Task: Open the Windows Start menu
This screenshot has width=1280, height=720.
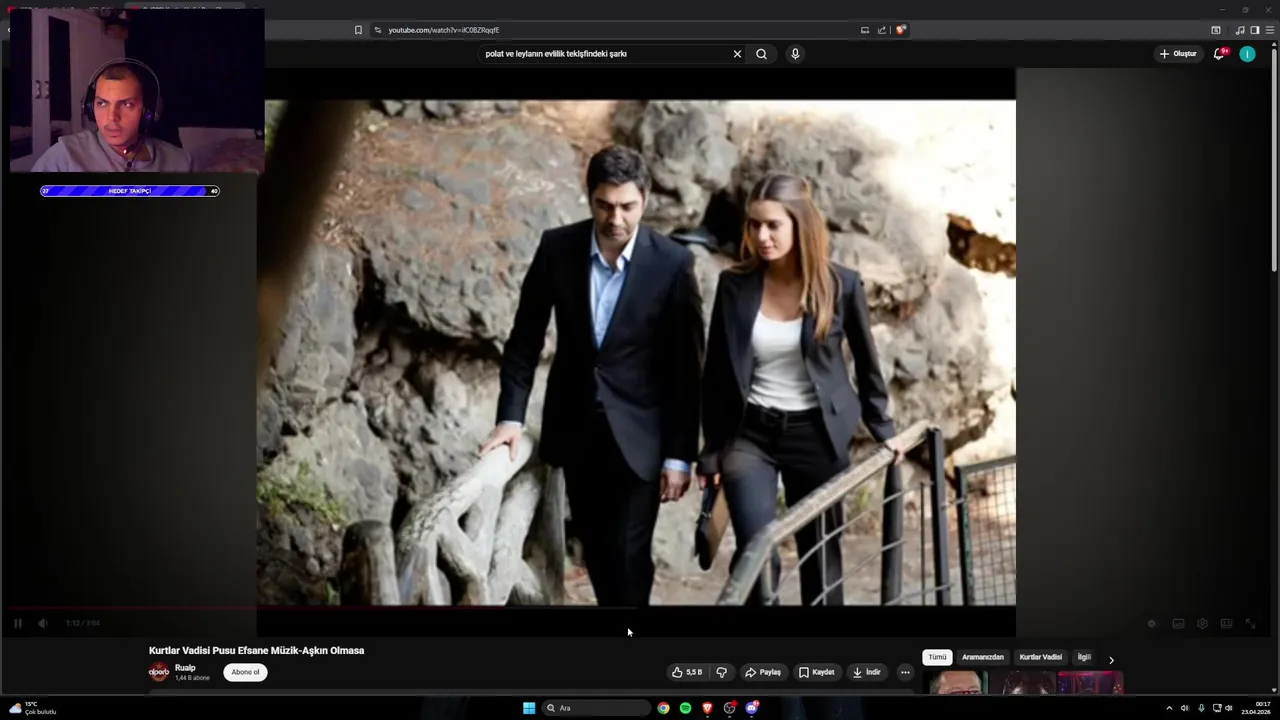Action: click(x=529, y=708)
